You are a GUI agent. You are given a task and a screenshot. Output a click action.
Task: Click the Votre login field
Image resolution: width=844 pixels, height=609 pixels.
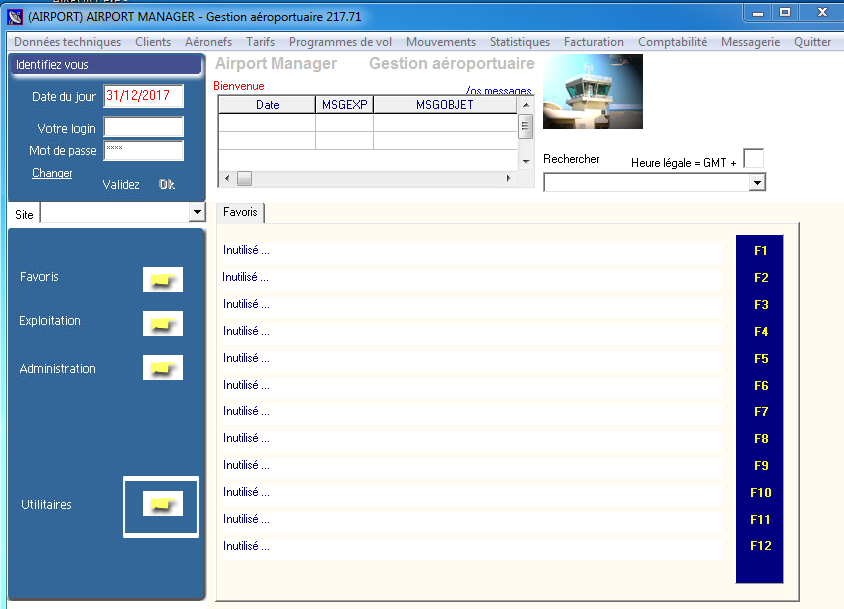click(x=144, y=127)
